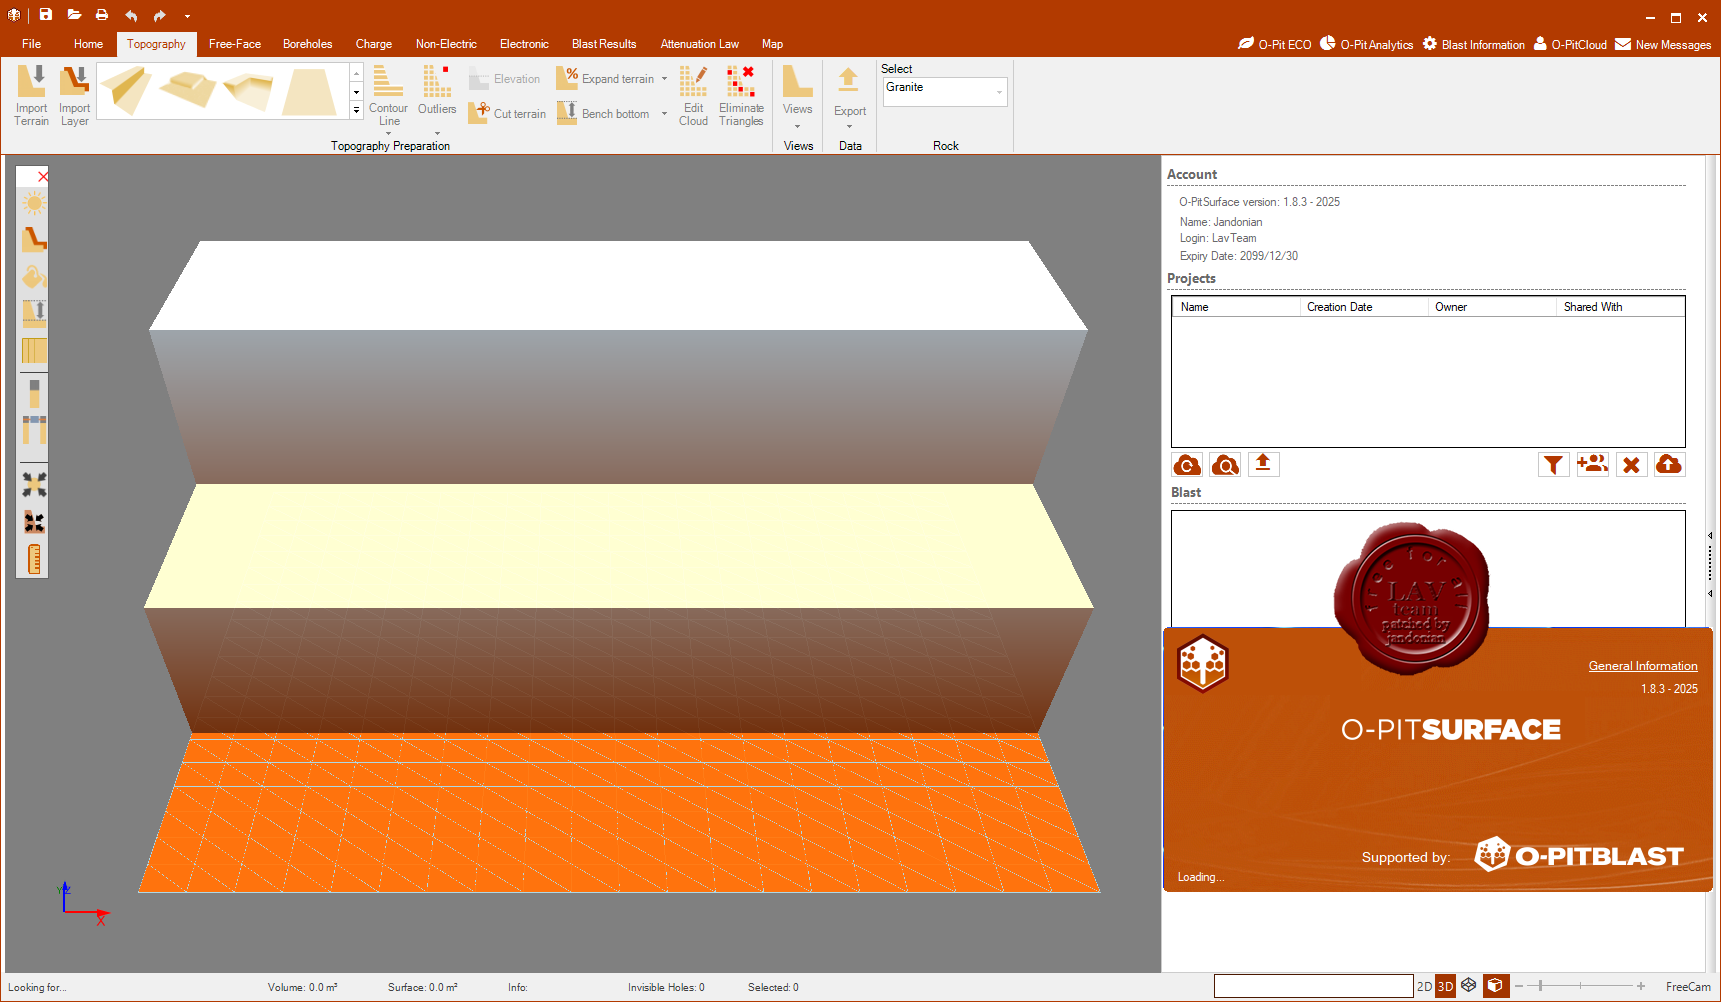Open the Views dropdown arrow
This screenshot has height=1002, width=1721.
(797, 126)
